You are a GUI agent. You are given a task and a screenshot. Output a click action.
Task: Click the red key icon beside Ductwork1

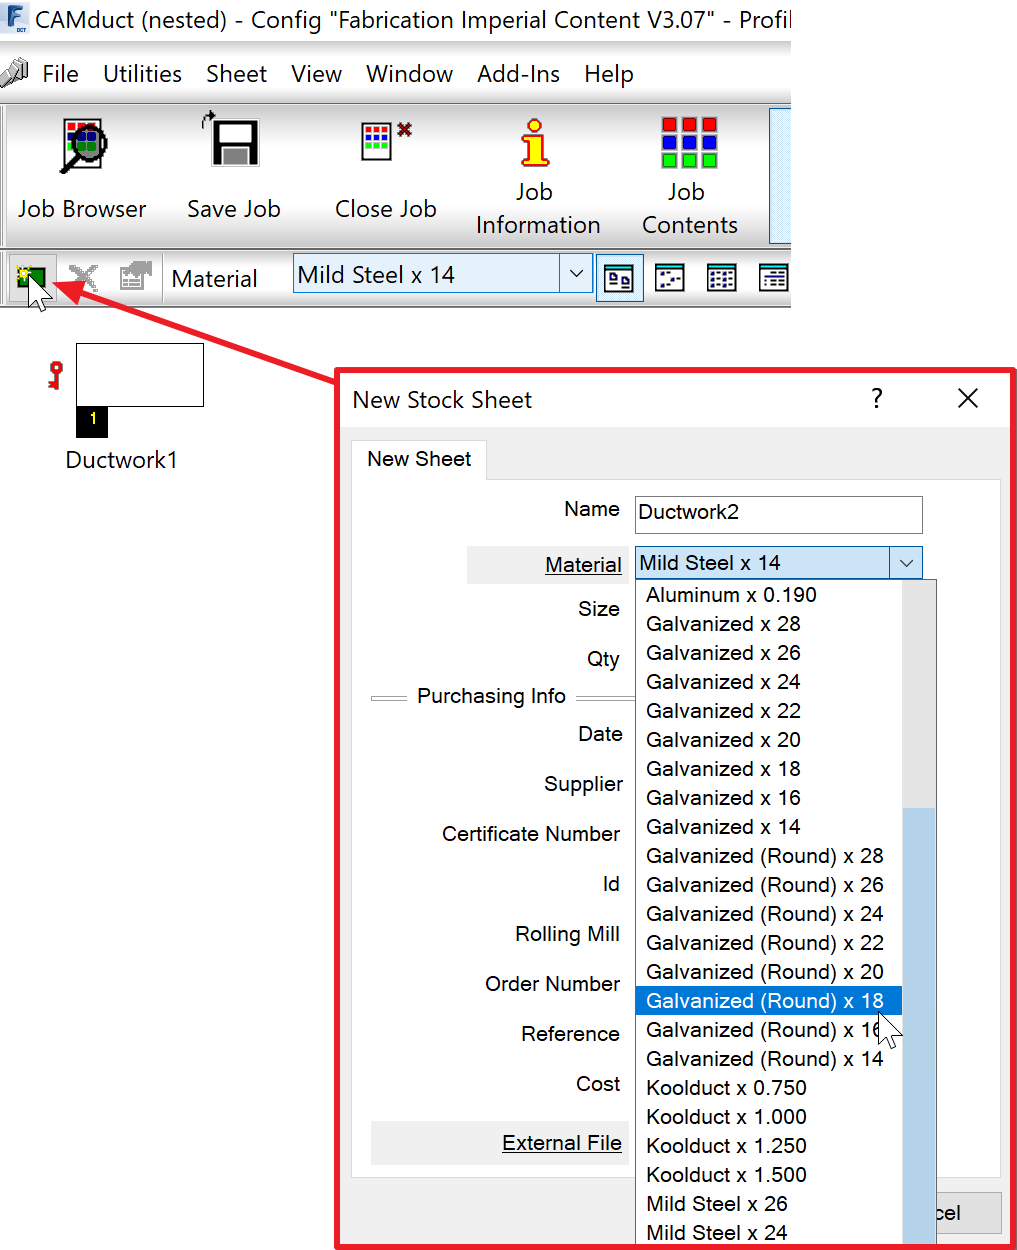(56, 375)
